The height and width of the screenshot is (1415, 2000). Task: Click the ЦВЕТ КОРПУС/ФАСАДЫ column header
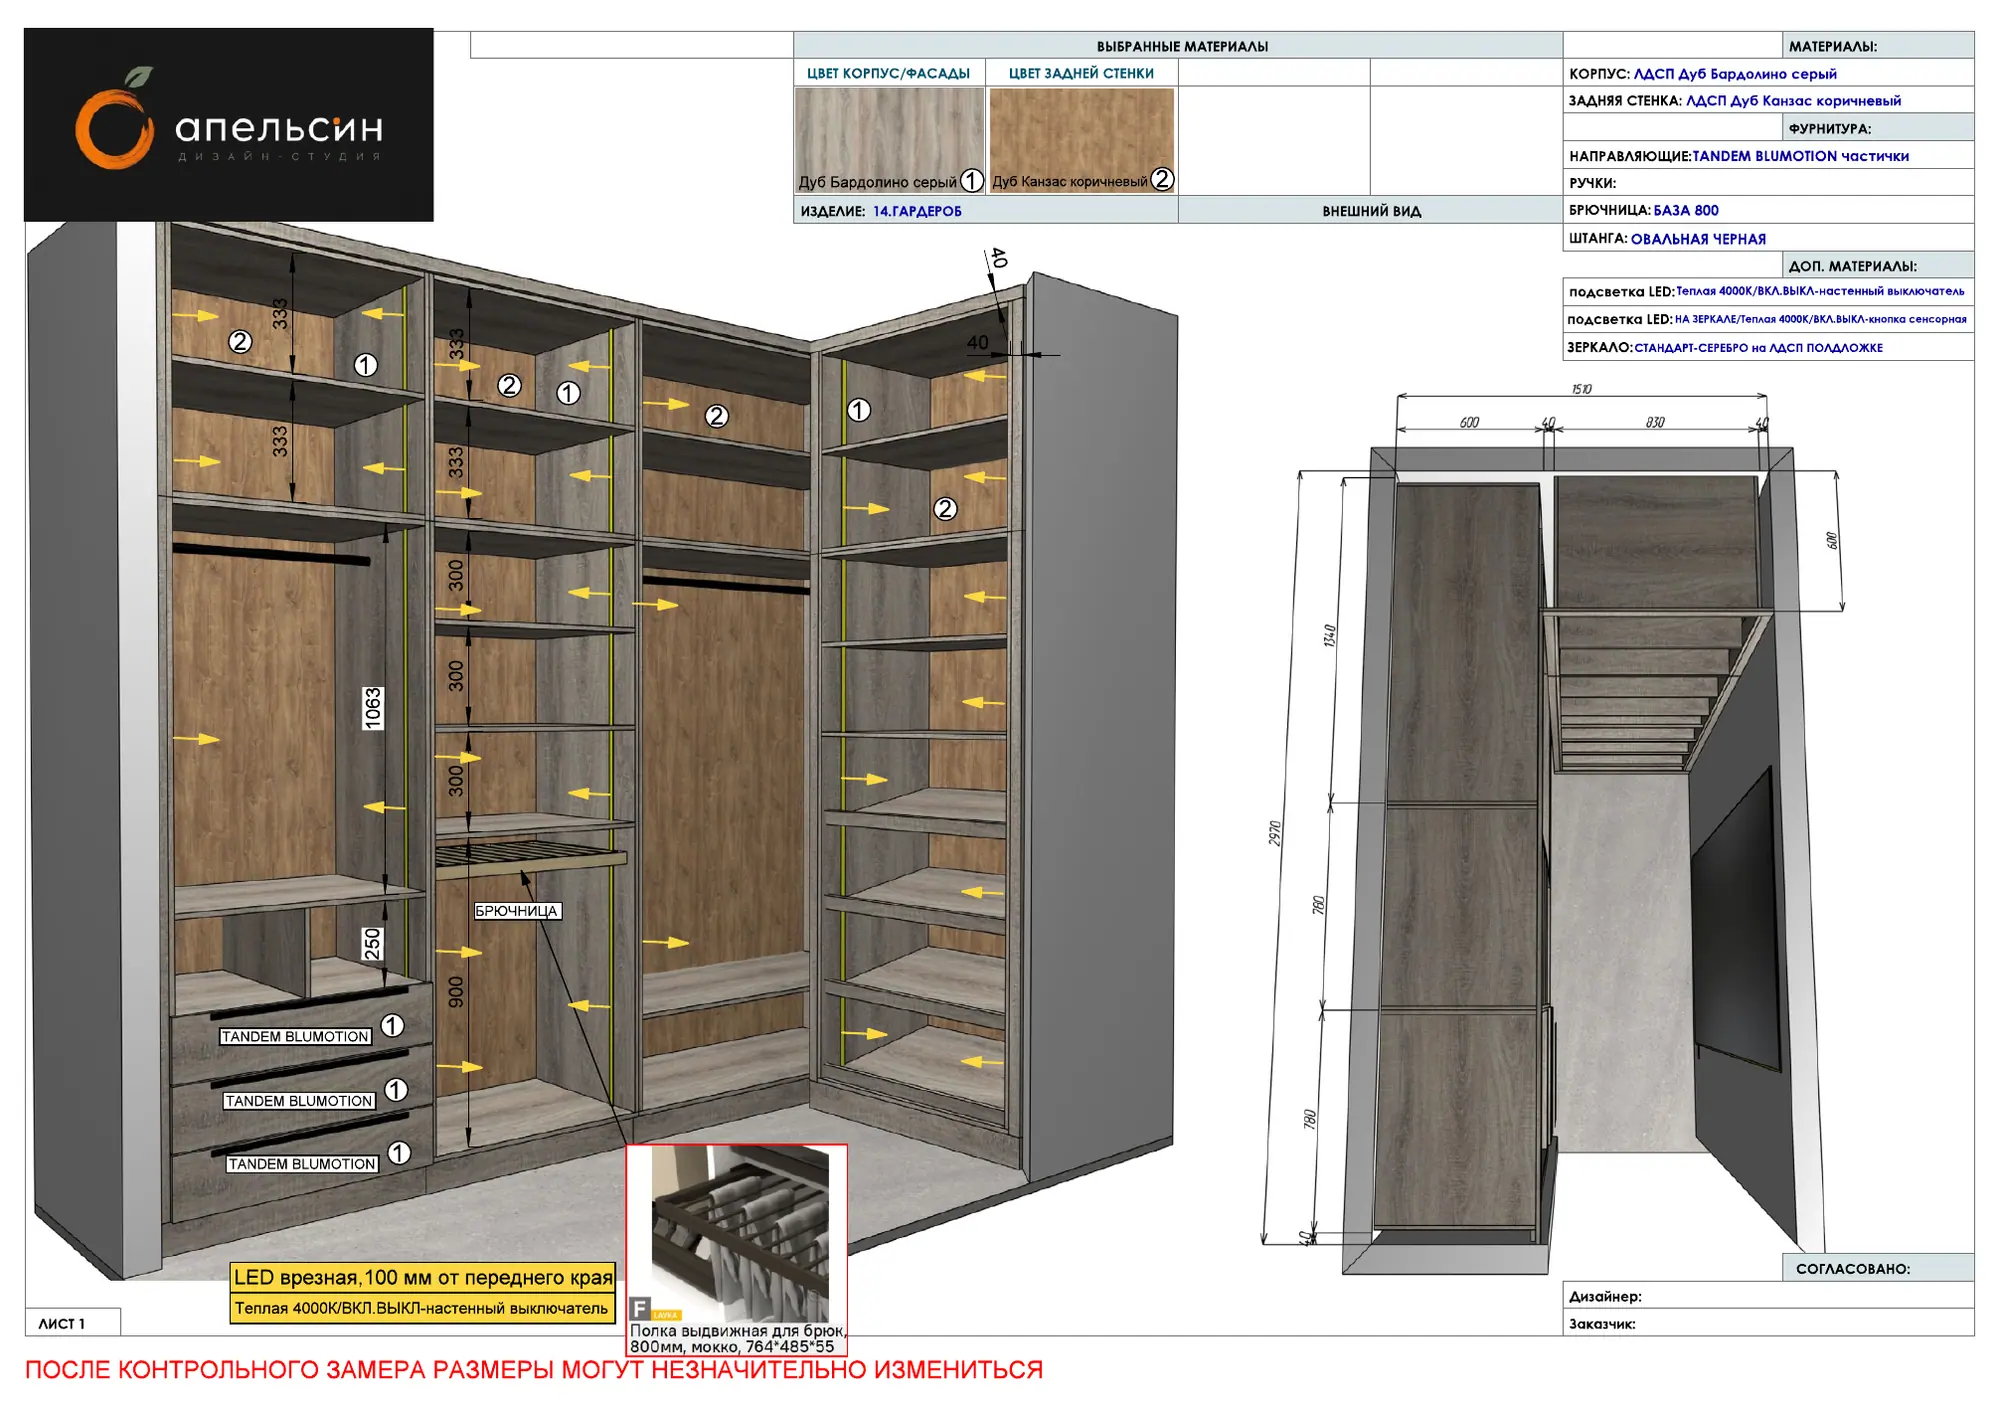tap(888, 73)
